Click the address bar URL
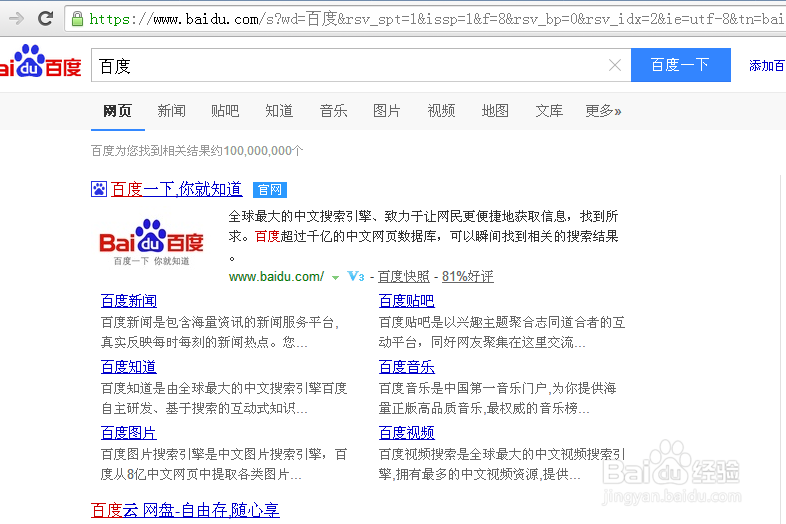 (436, 19)
